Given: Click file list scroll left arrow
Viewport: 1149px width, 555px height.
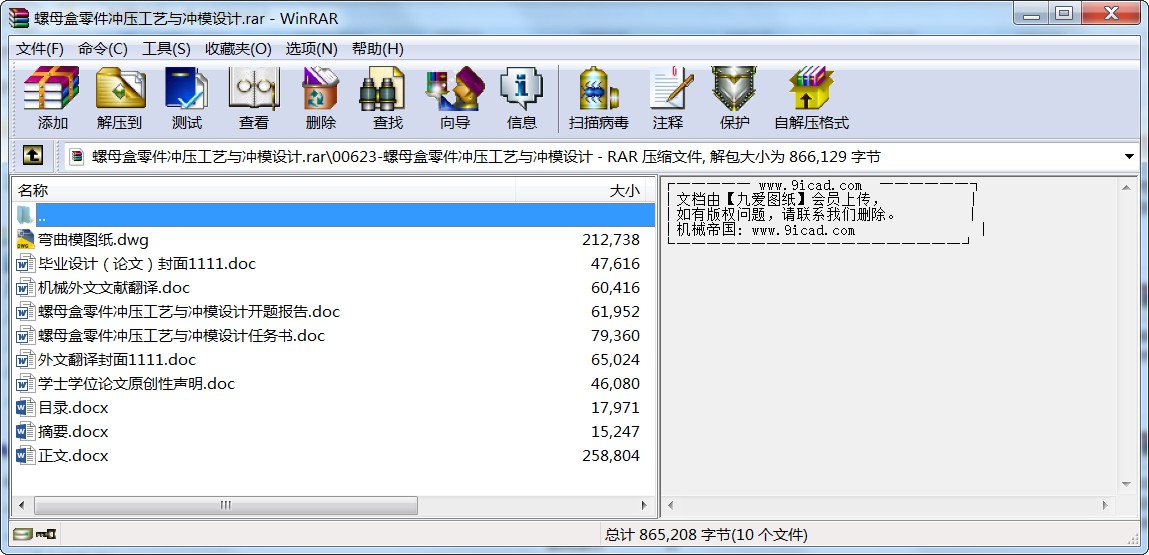Looking at the screenshot, I should point(21,505).
